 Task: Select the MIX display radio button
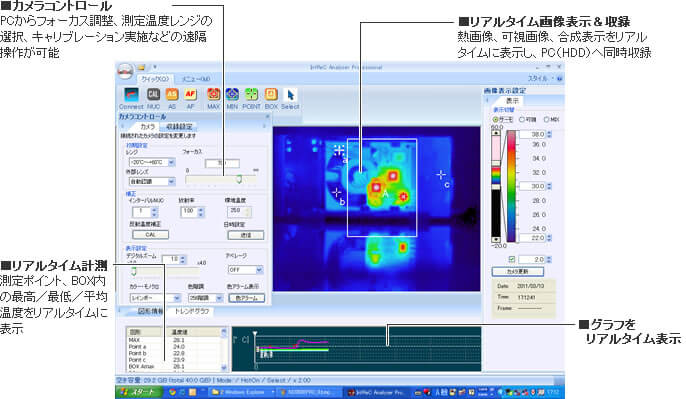(x=546, y=119)
